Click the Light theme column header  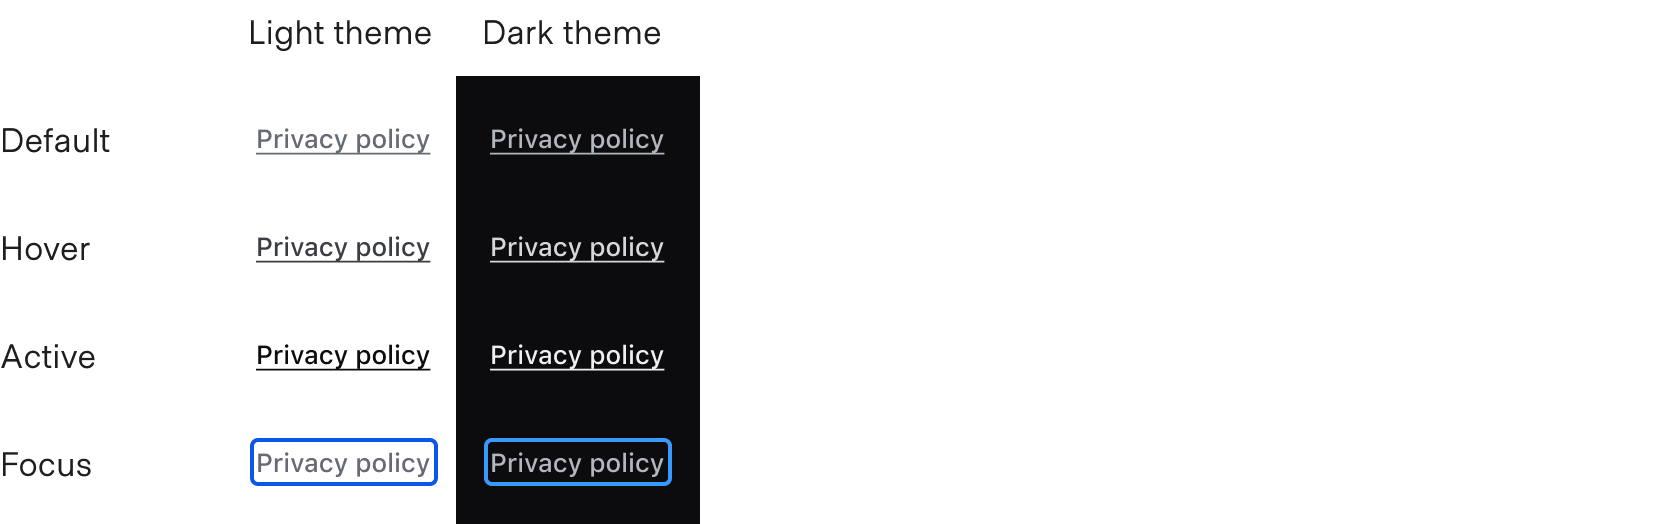[340, 33]
